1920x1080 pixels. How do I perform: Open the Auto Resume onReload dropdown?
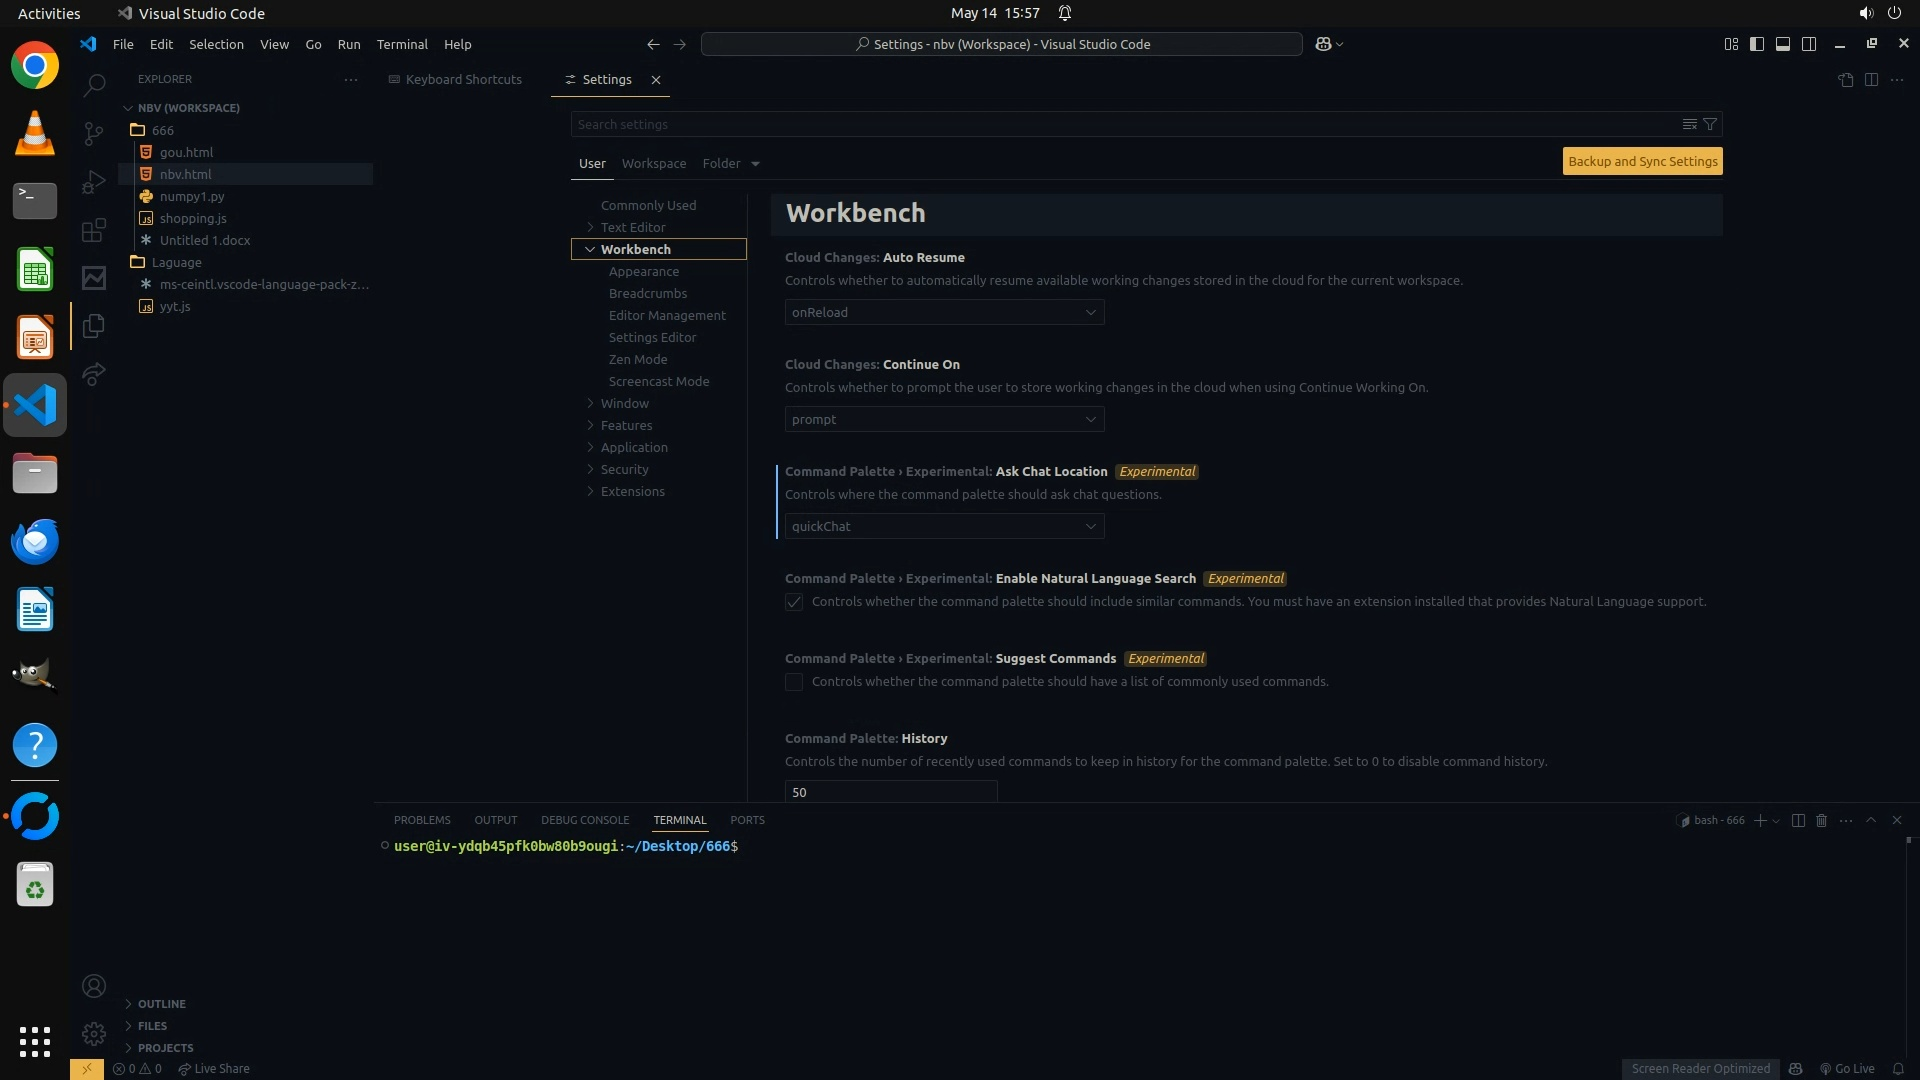tap(944, 312)
